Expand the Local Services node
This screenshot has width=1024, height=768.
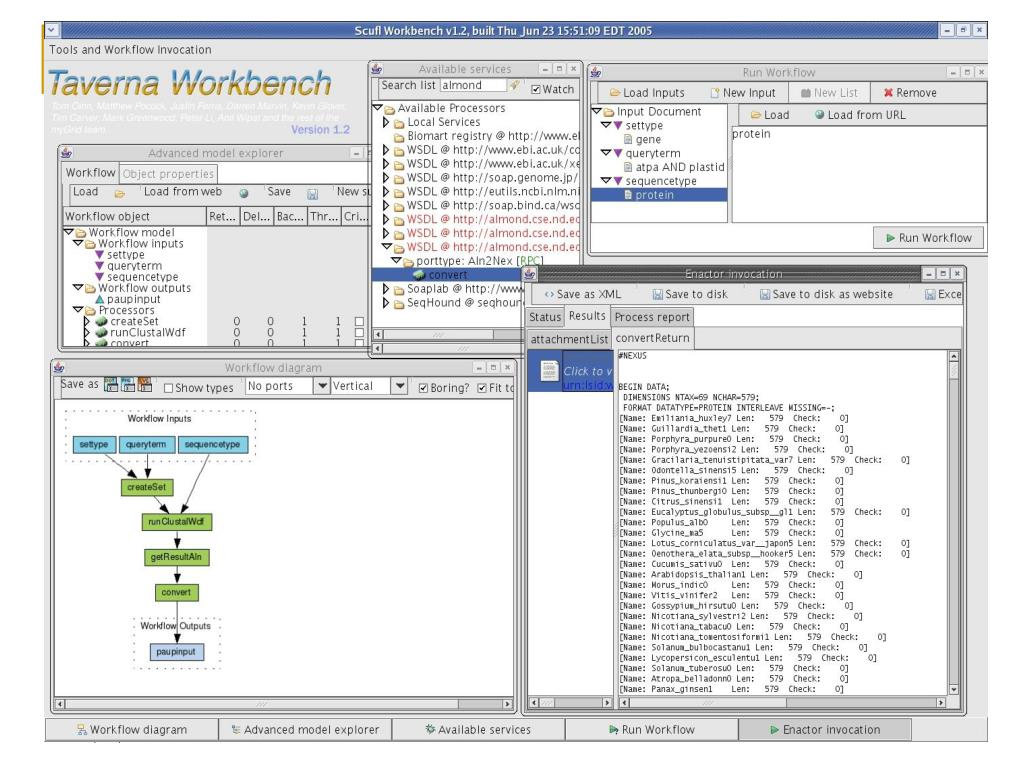point(386,122)
